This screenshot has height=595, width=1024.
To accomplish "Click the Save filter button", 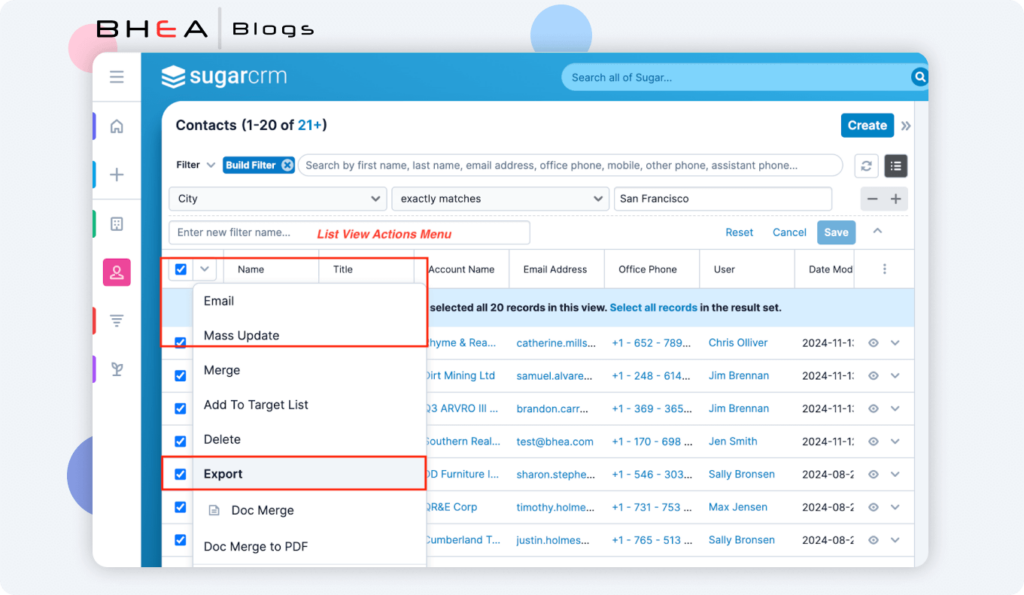I will 836,233.
